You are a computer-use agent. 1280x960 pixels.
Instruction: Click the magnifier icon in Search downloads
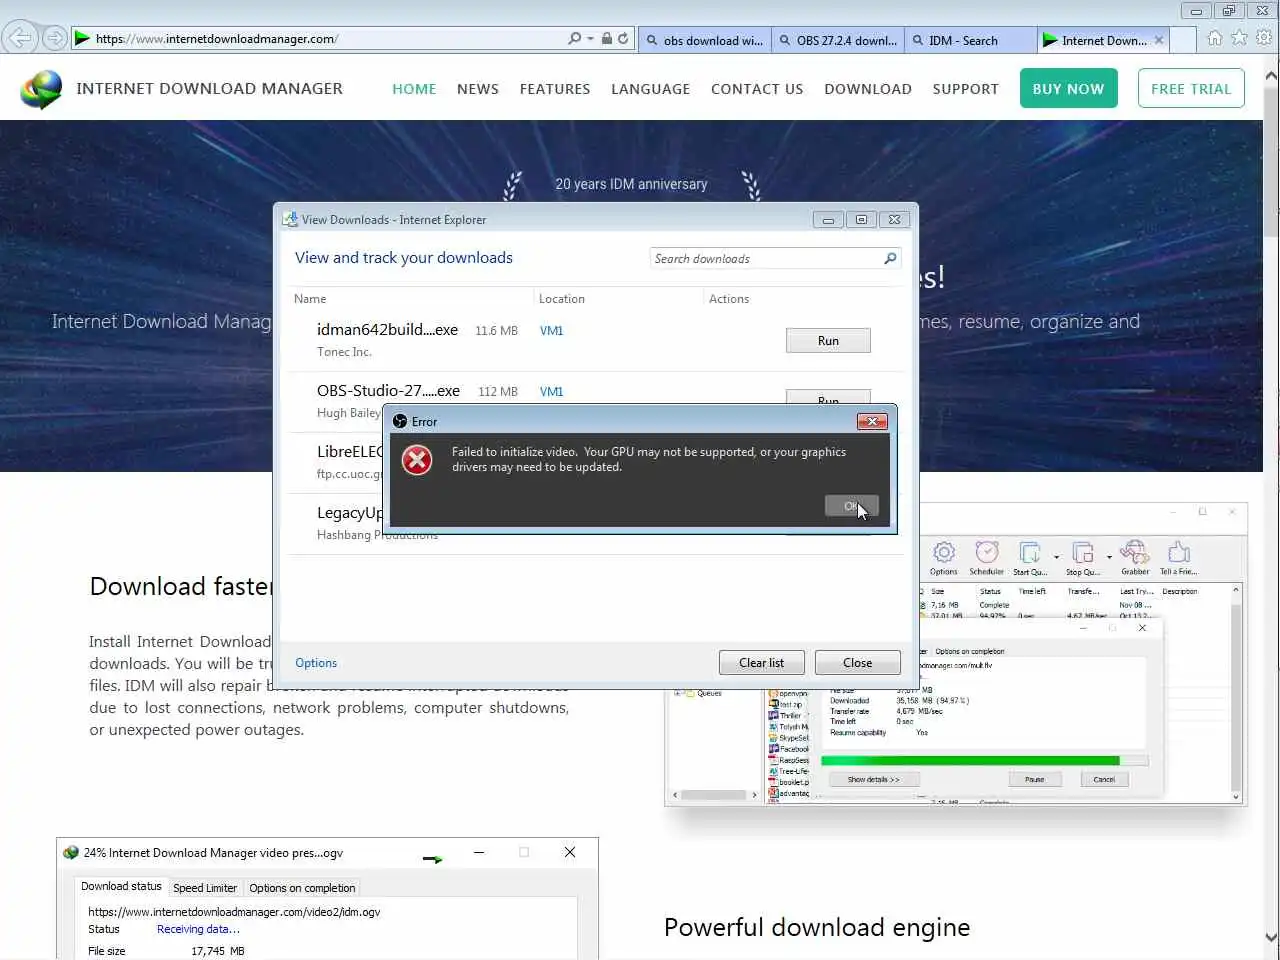890,258
